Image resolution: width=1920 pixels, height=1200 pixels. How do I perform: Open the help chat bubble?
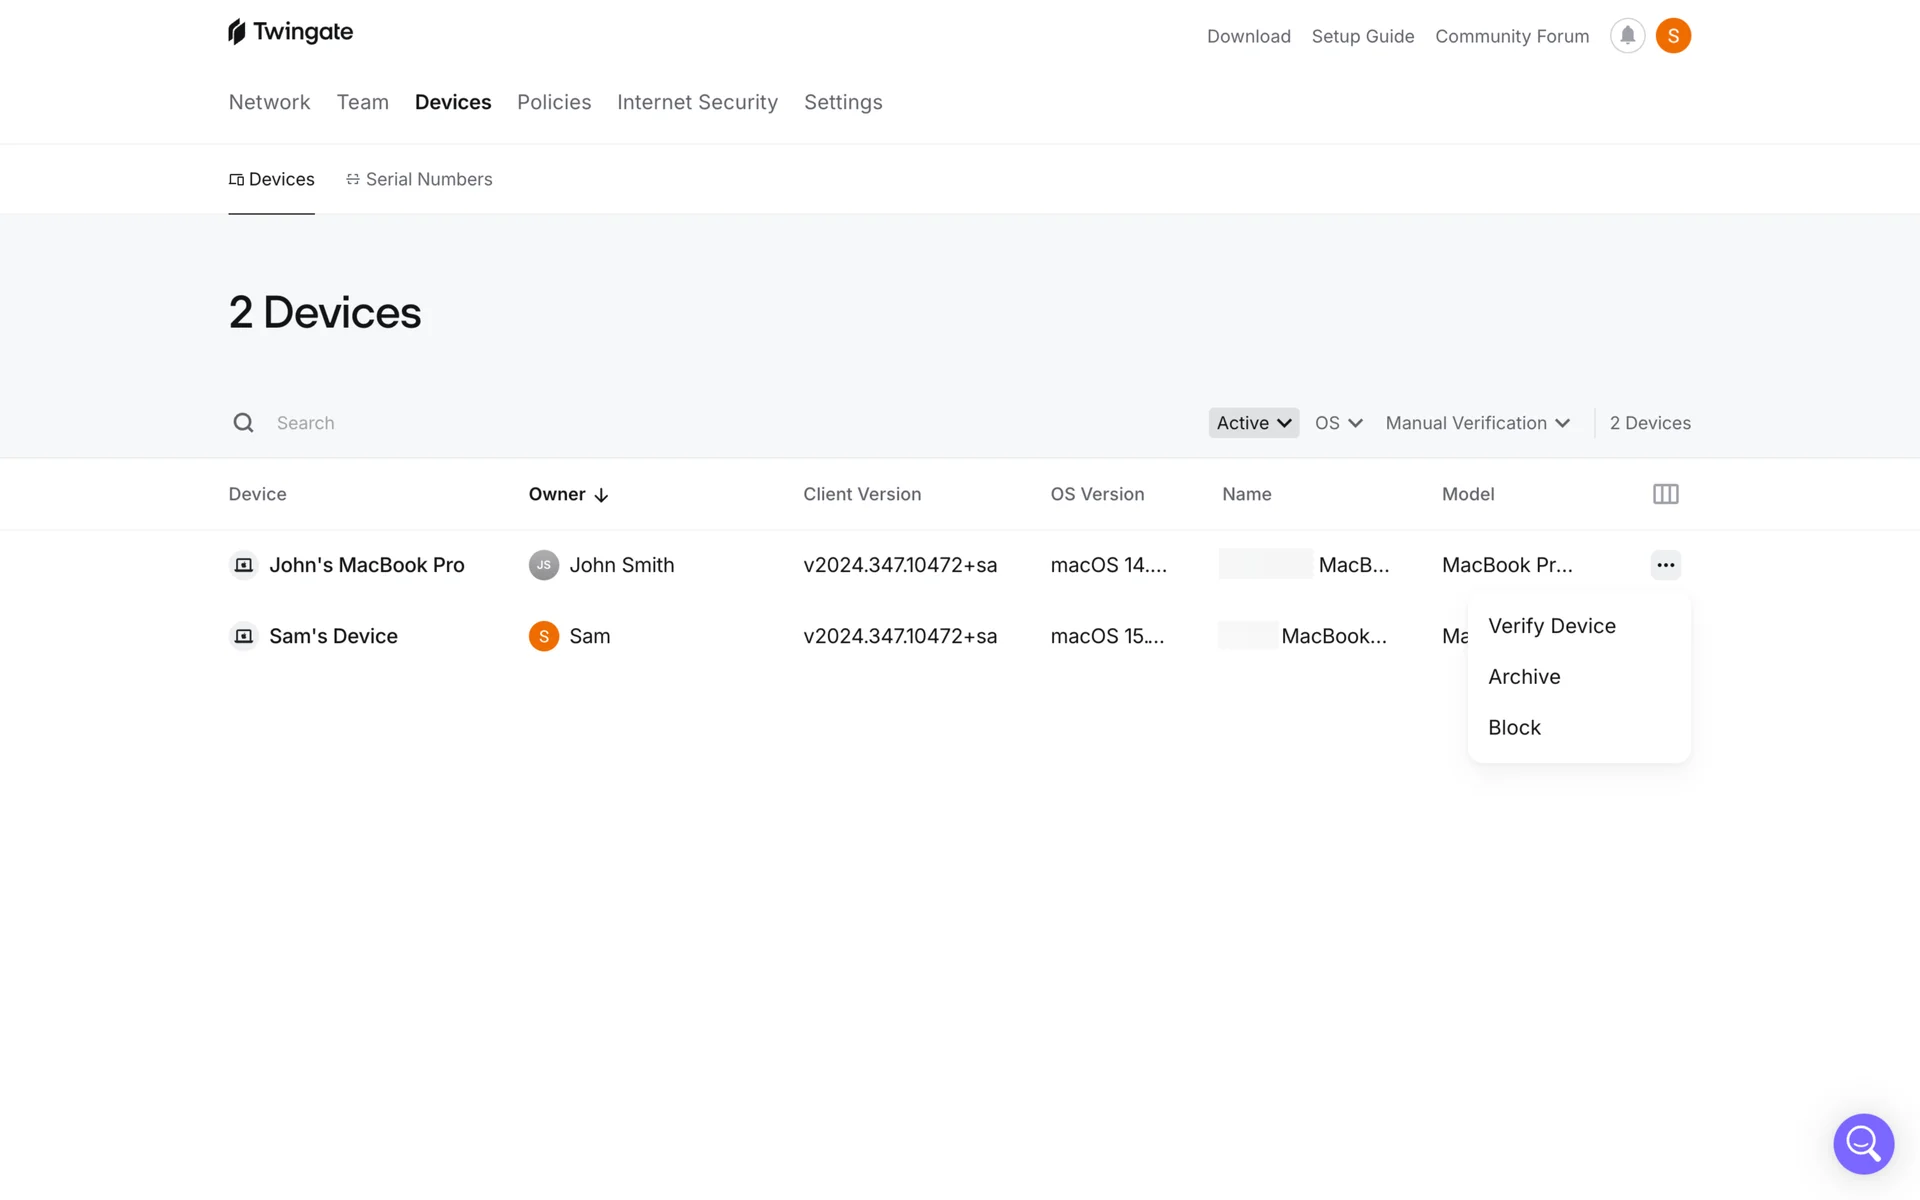click(x=1863, y=1143)
